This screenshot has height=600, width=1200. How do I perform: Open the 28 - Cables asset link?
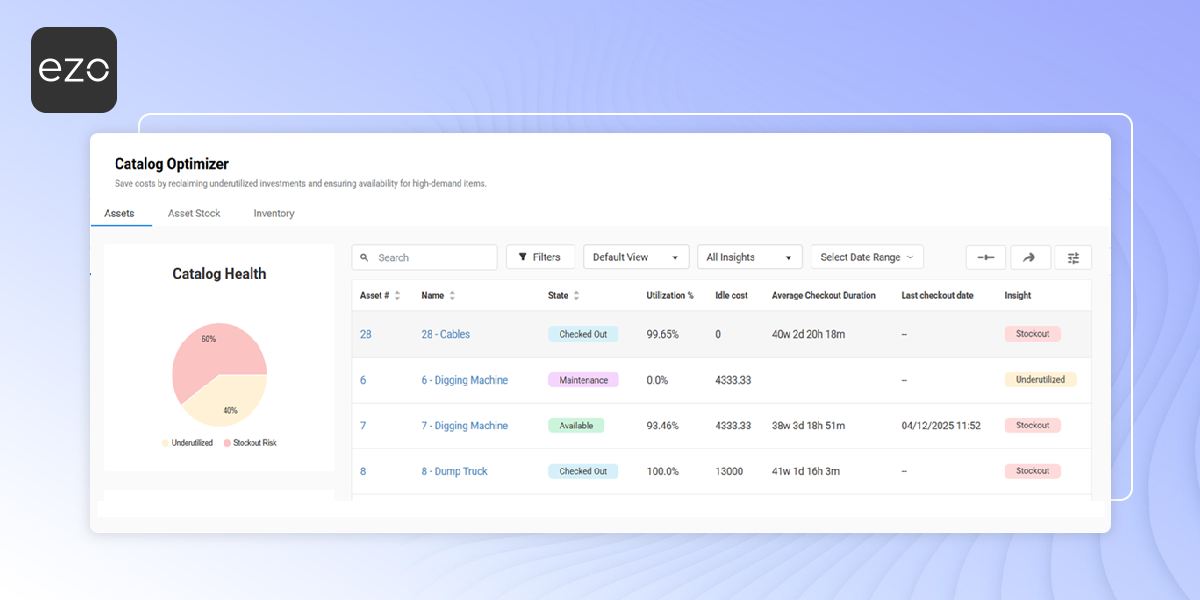(444, 334)
